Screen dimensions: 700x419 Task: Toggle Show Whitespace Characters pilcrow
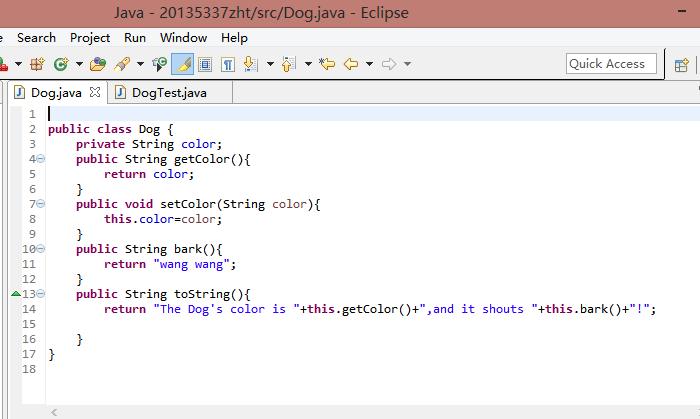(228, 65)
